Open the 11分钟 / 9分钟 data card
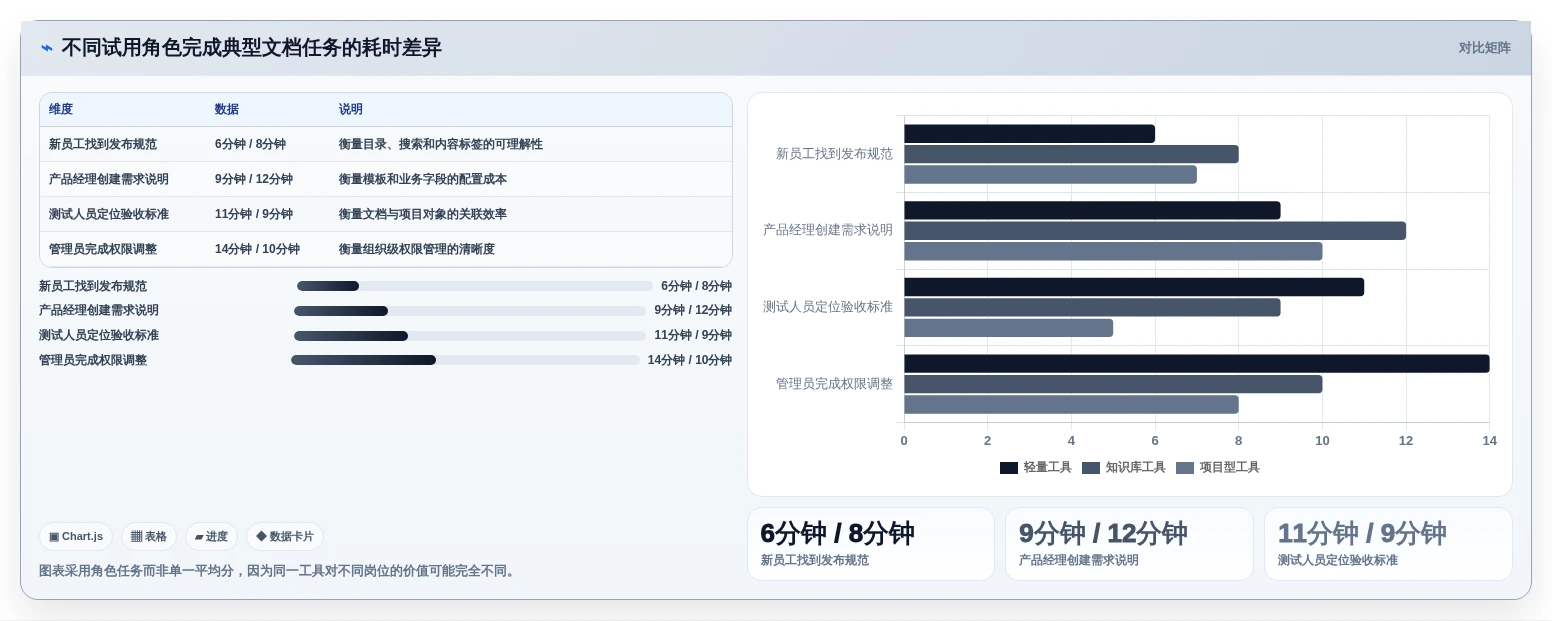The width and height of the screenshot is (1552, 621). [1388, 544]
